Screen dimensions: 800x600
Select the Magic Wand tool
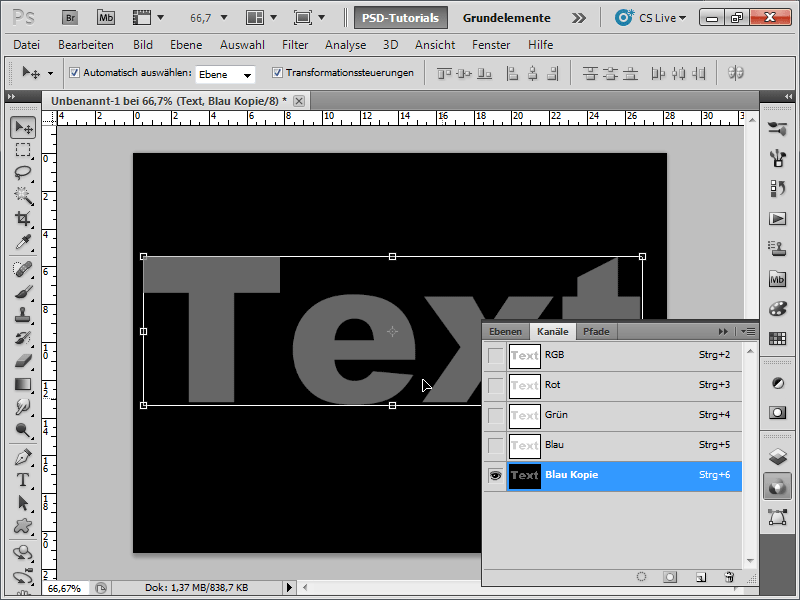coord(23,195)
